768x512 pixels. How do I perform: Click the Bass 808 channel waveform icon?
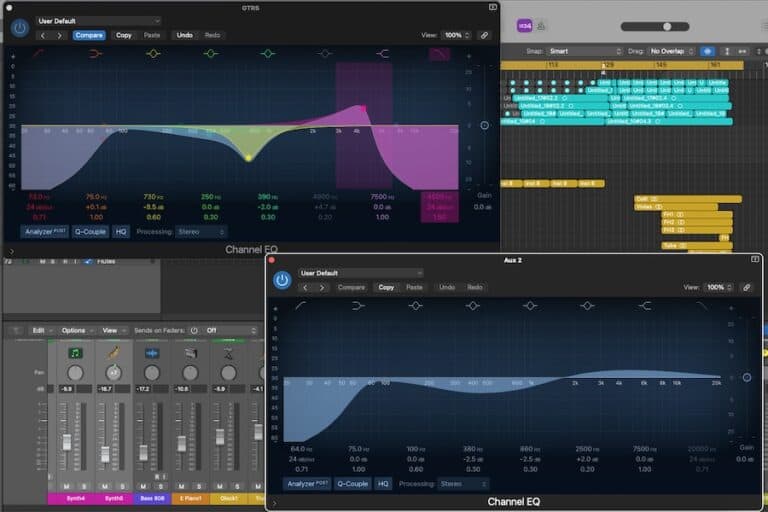(x=152, y=353)
